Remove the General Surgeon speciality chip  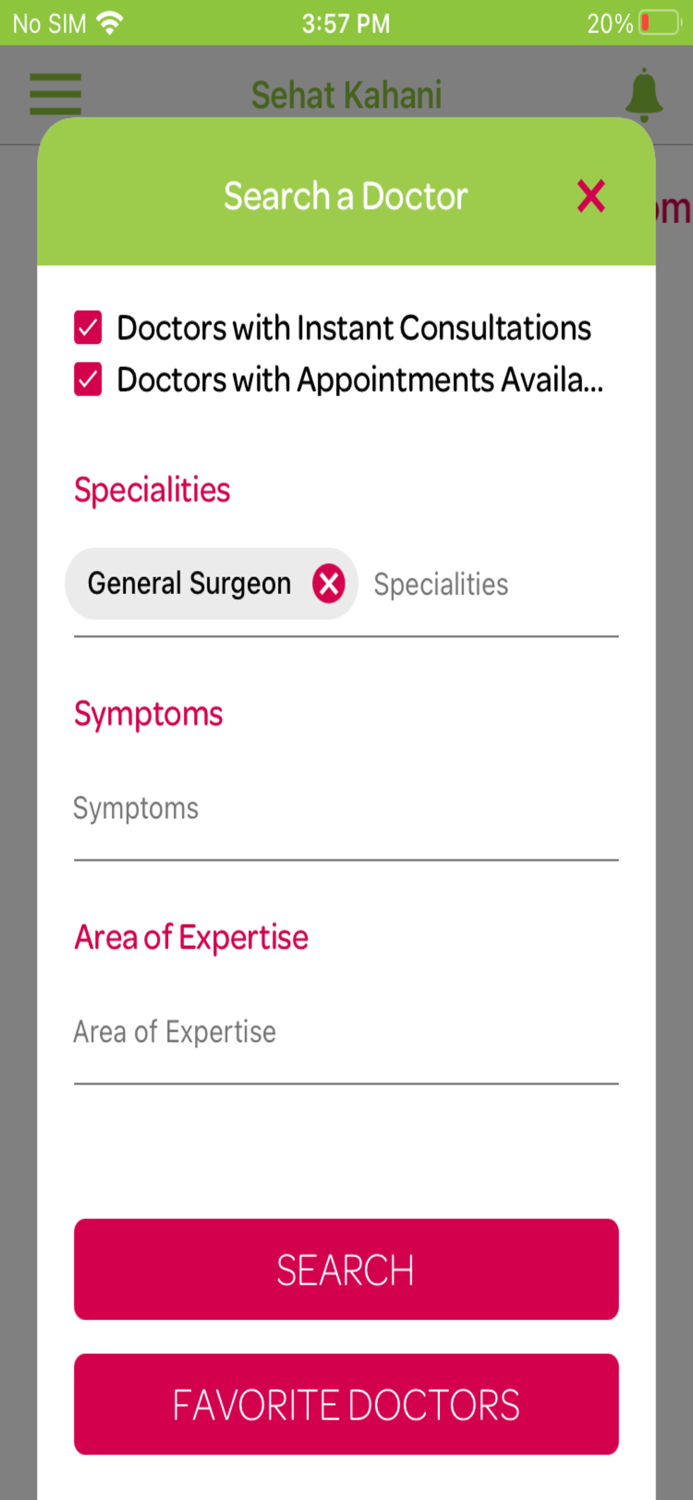pos(328,583)
